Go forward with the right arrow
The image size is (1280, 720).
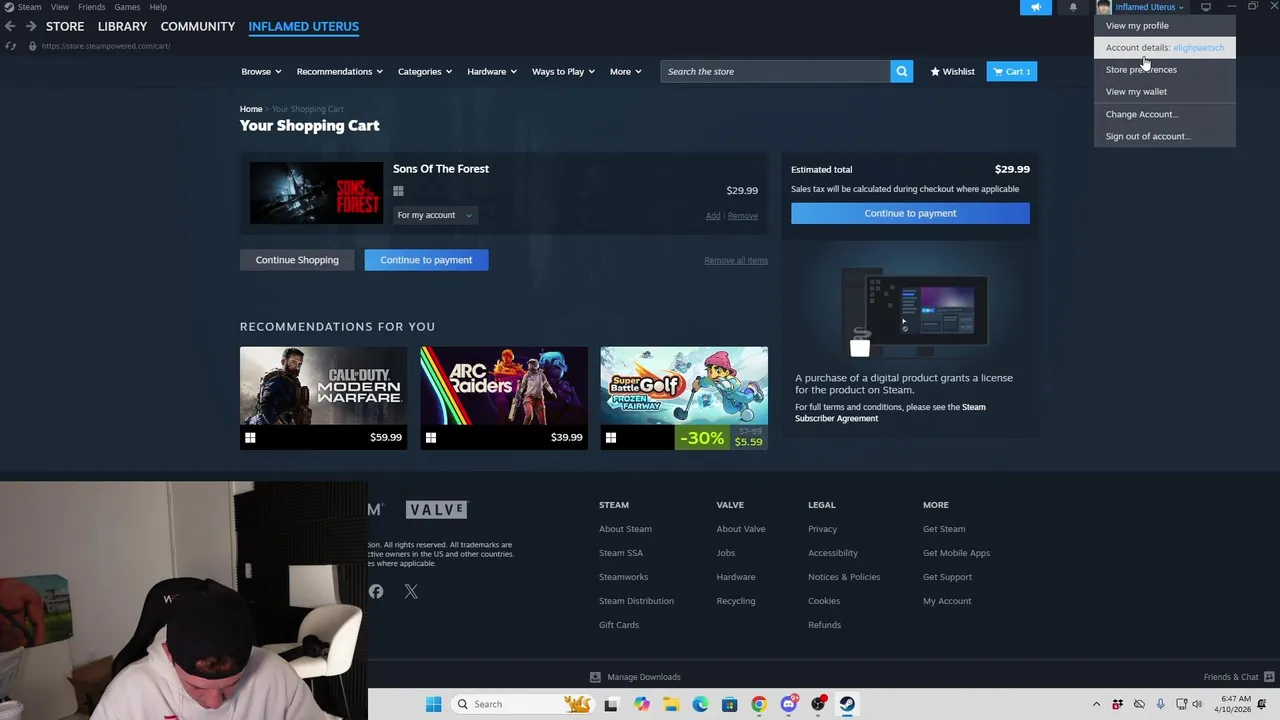point(31,26)
